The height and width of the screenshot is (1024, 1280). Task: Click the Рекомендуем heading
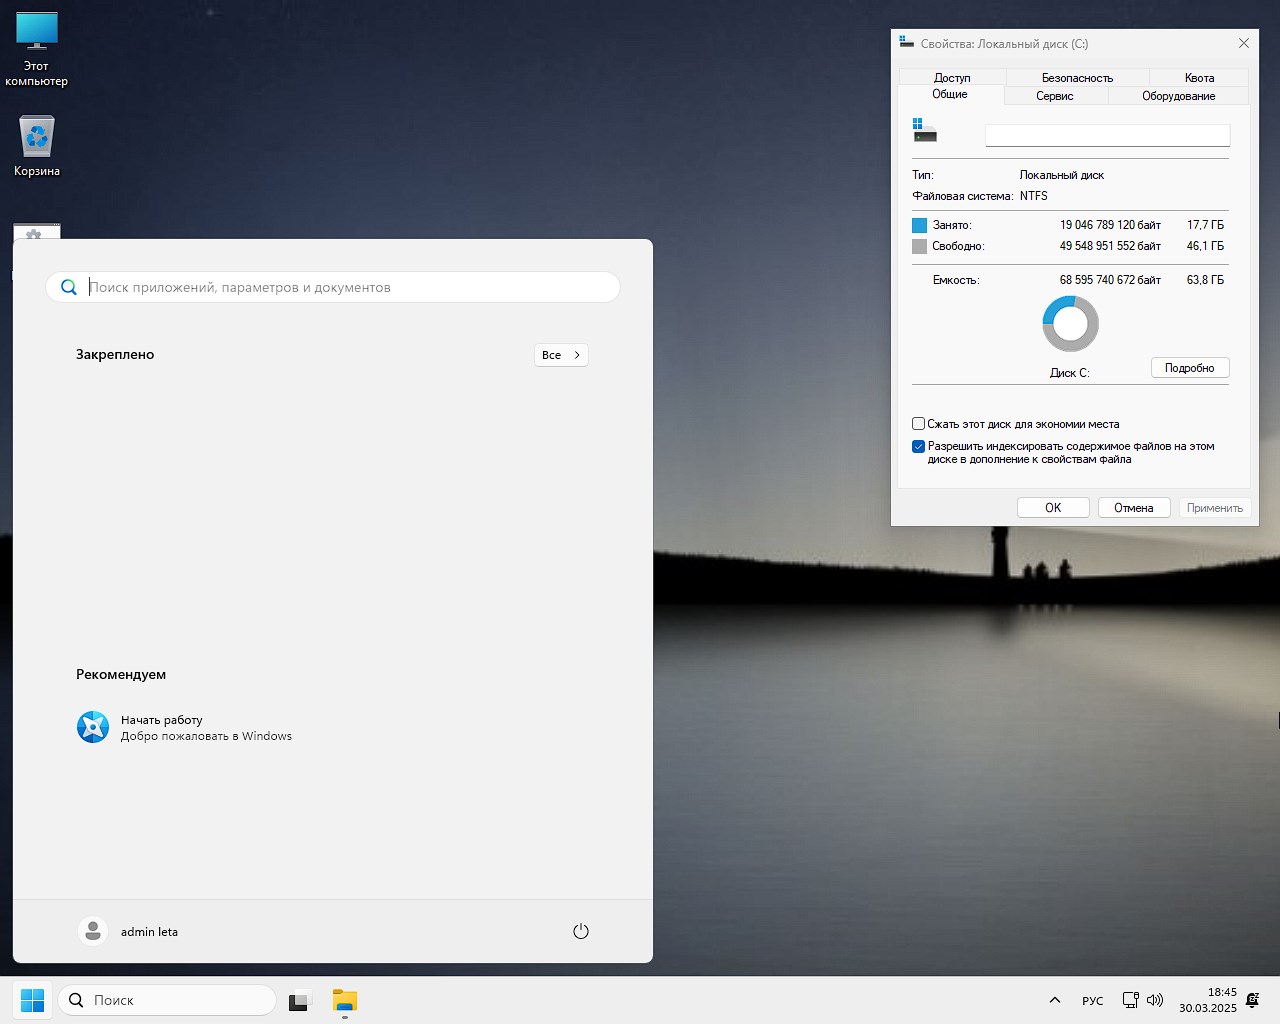(121, 674)
